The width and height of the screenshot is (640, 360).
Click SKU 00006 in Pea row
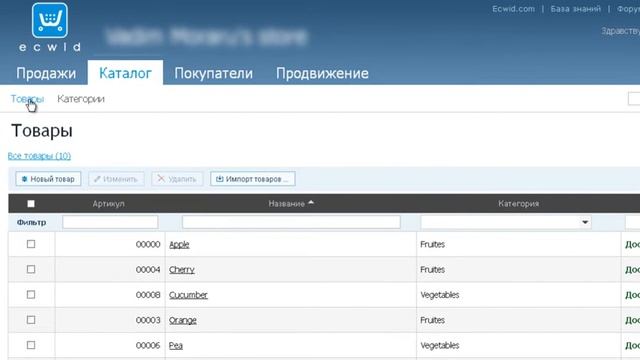(x=148, y=346)
